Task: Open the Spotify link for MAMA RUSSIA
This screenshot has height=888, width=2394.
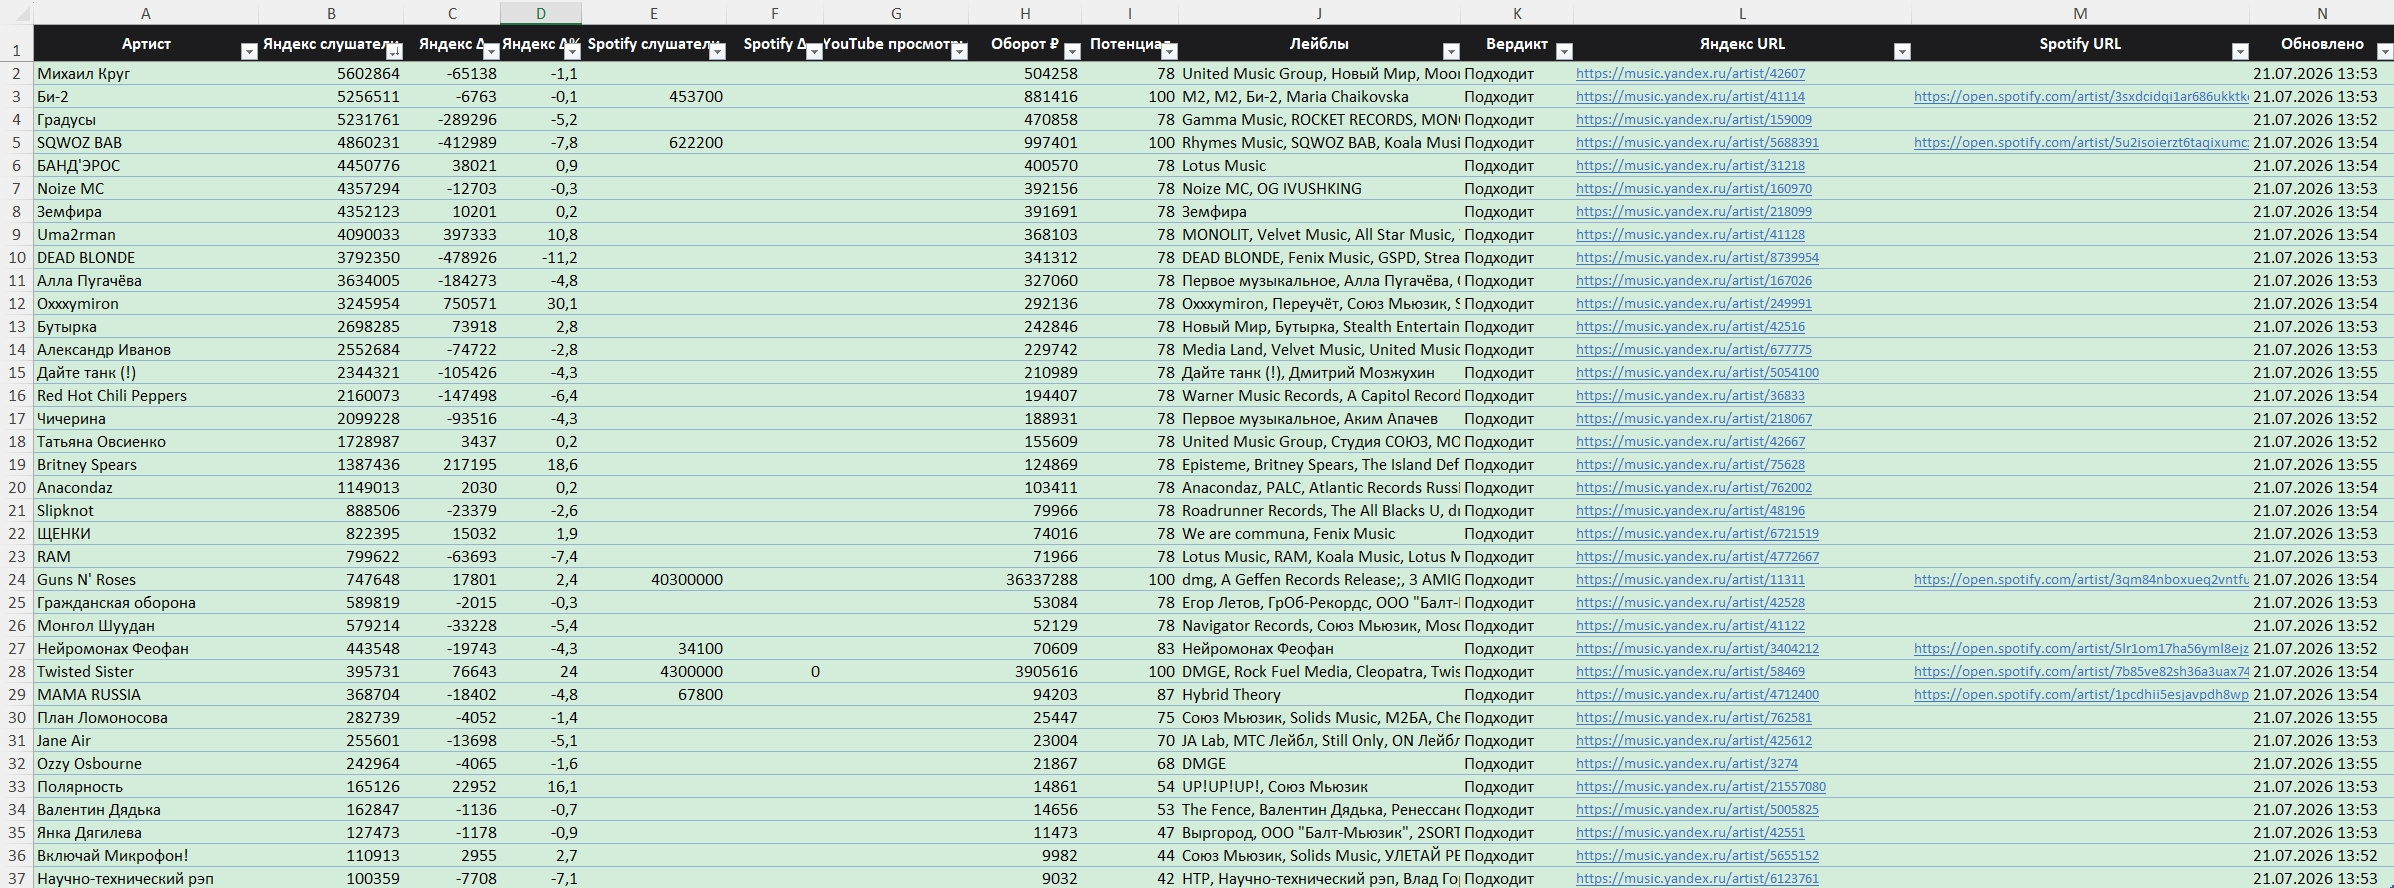Action: coord(2081,694)
